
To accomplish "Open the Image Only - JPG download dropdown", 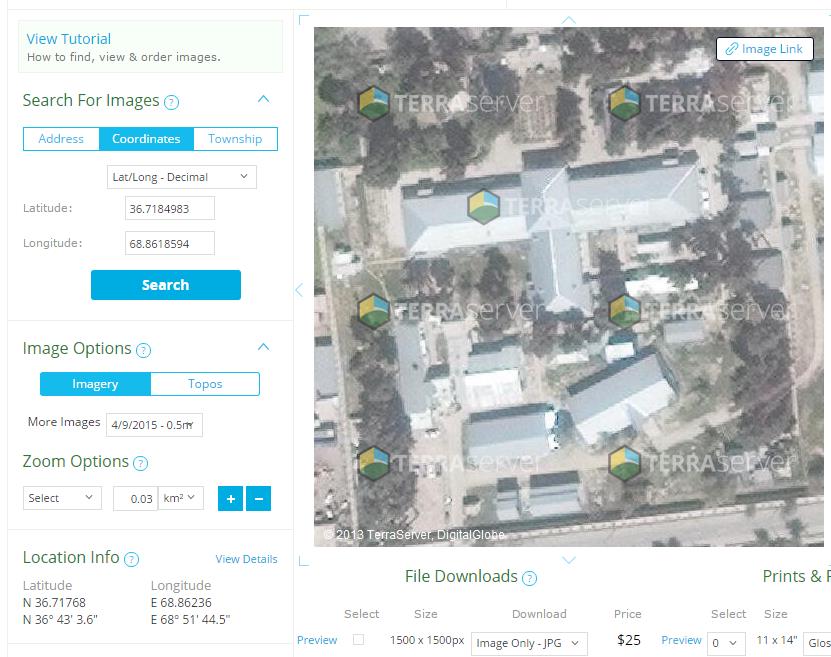I will [x=529, y=643].
